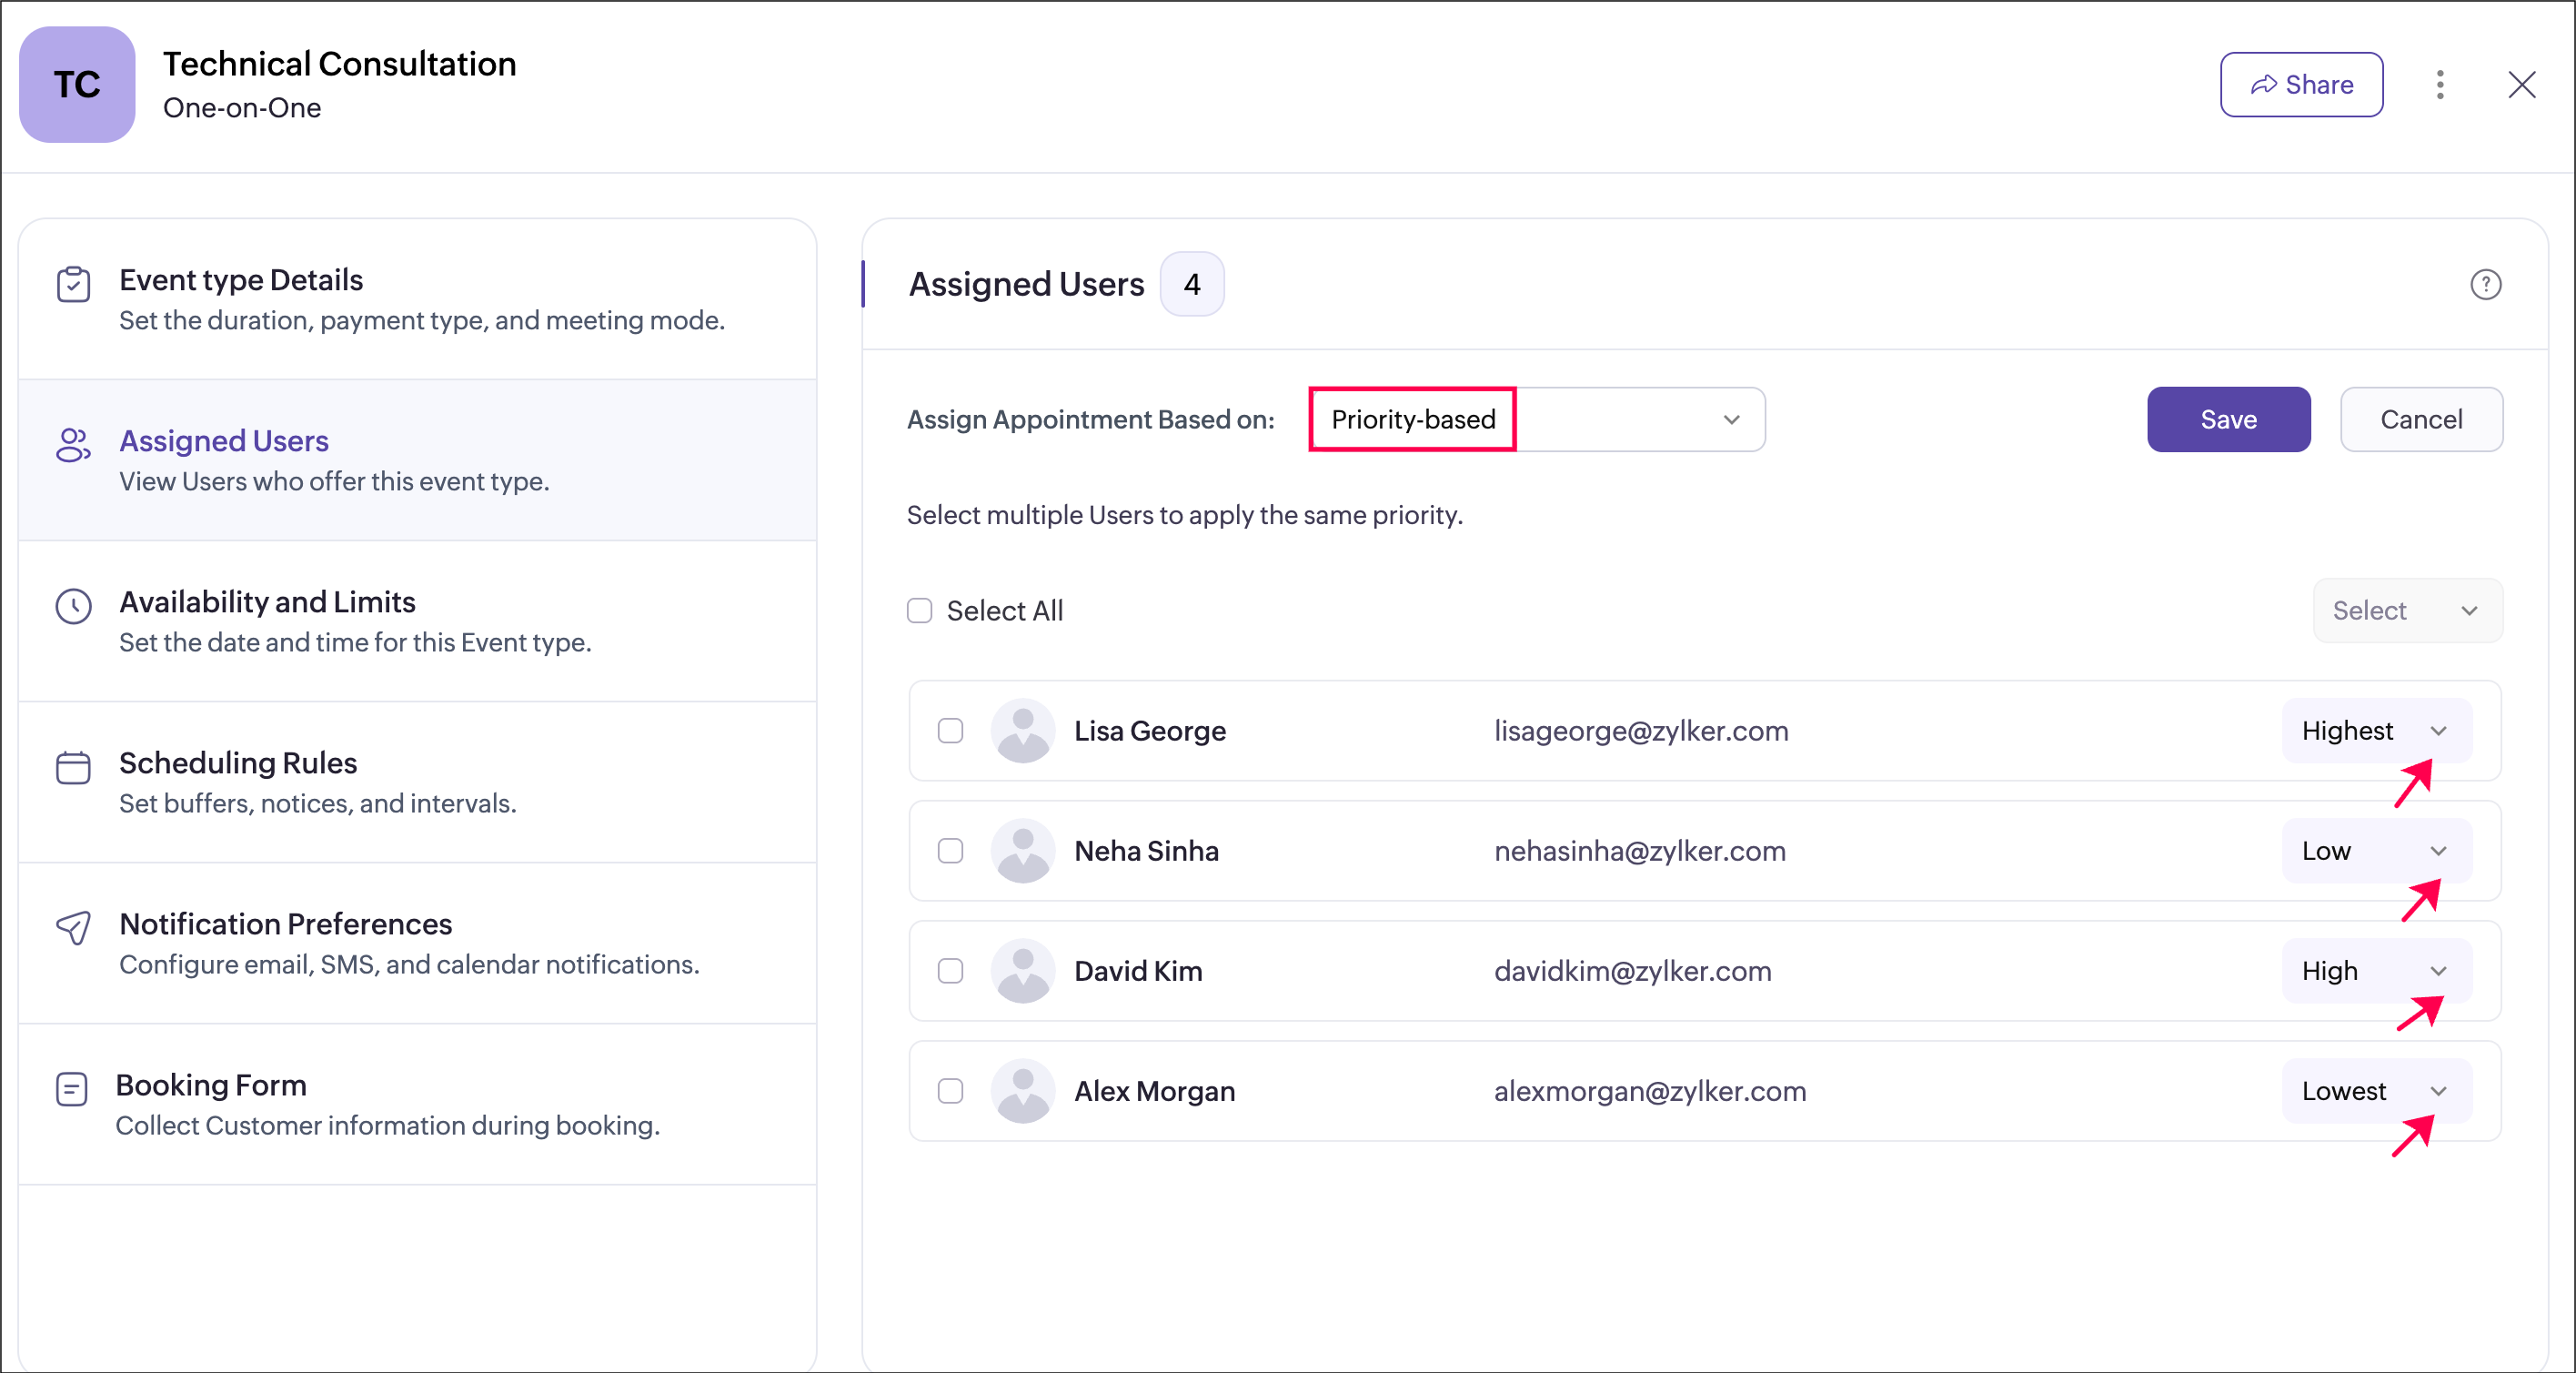Open the Scheduling Rules section
The width and height of the screenshot is (2576, 1373).
tap(238, 763)
